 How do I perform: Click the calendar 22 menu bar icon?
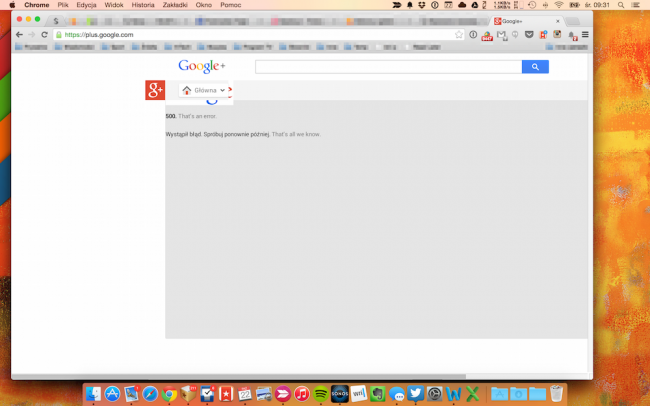click(x=448, y=5)
